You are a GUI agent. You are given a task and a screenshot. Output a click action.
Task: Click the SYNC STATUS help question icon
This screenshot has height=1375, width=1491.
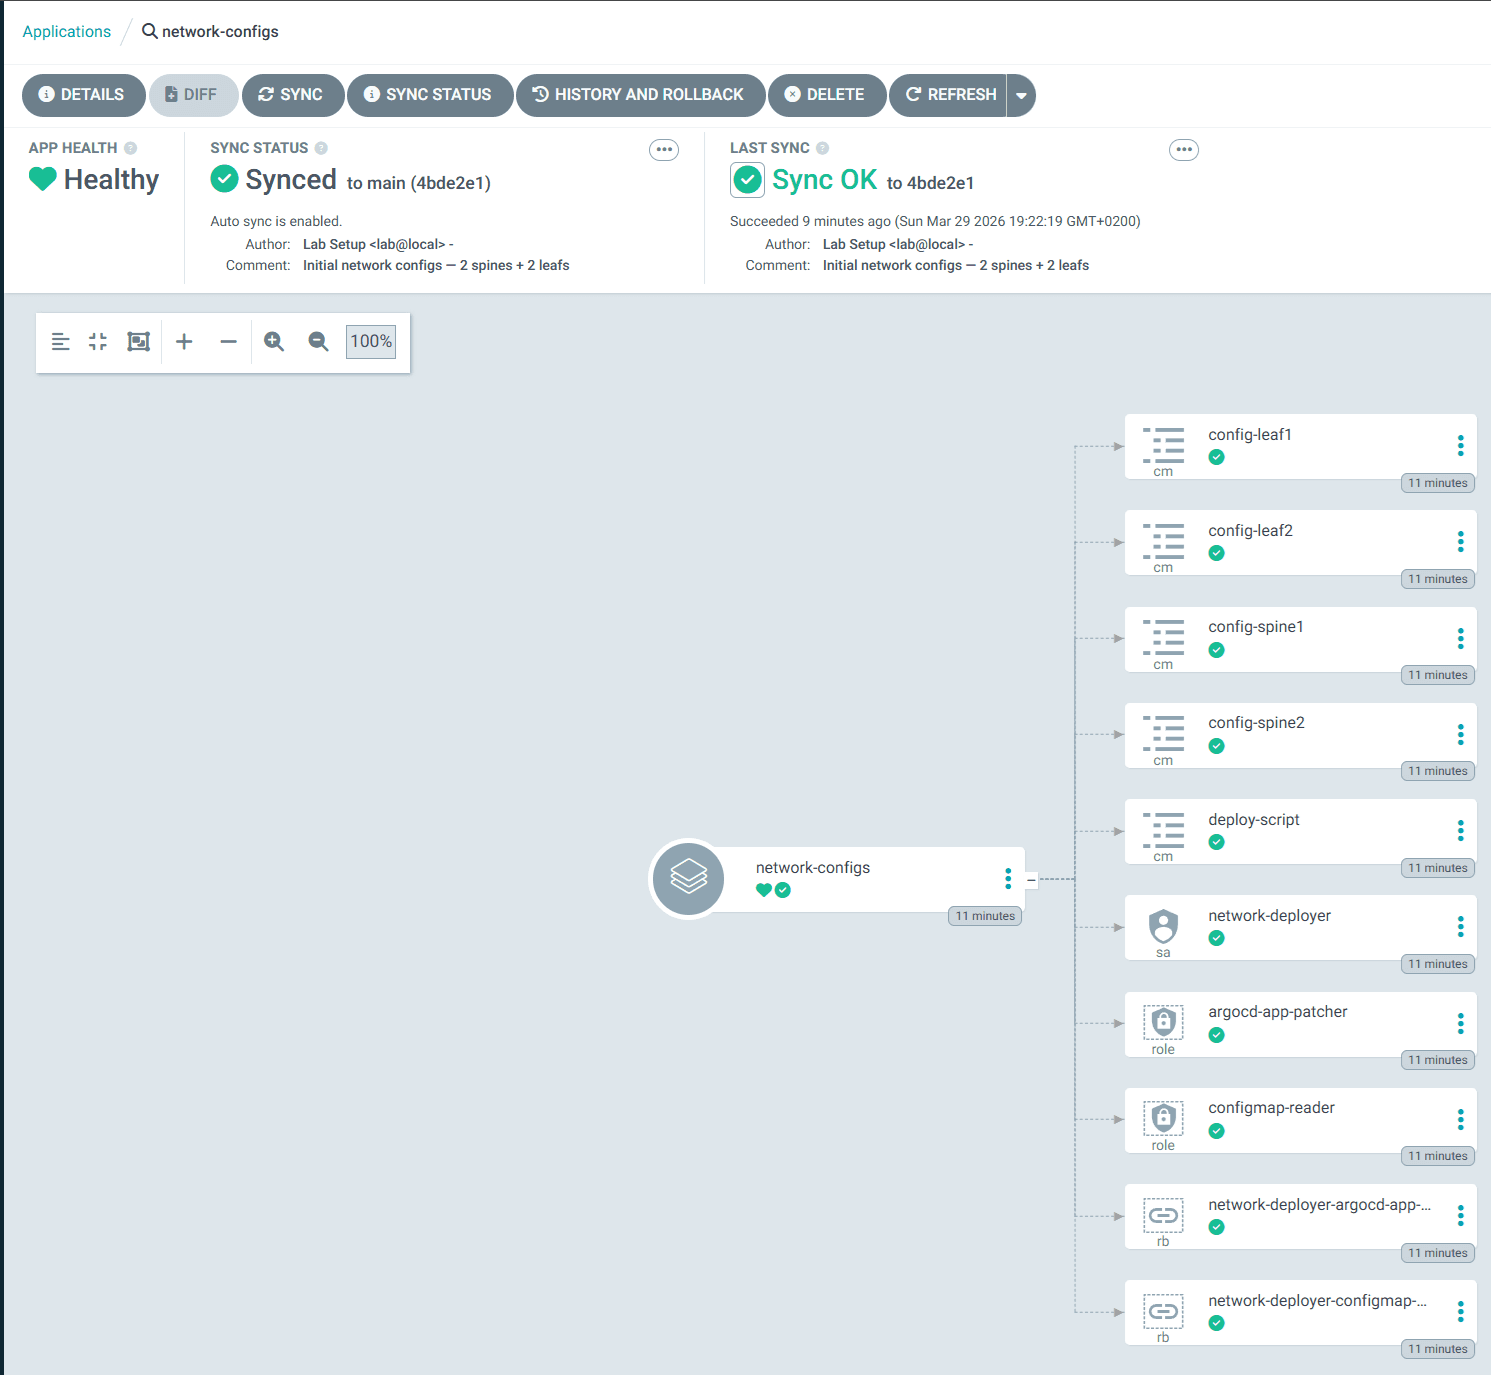tap(321, 148)
